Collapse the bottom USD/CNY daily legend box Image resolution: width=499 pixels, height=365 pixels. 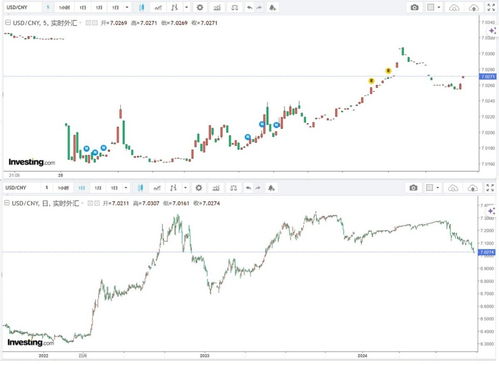click(7, 203)
